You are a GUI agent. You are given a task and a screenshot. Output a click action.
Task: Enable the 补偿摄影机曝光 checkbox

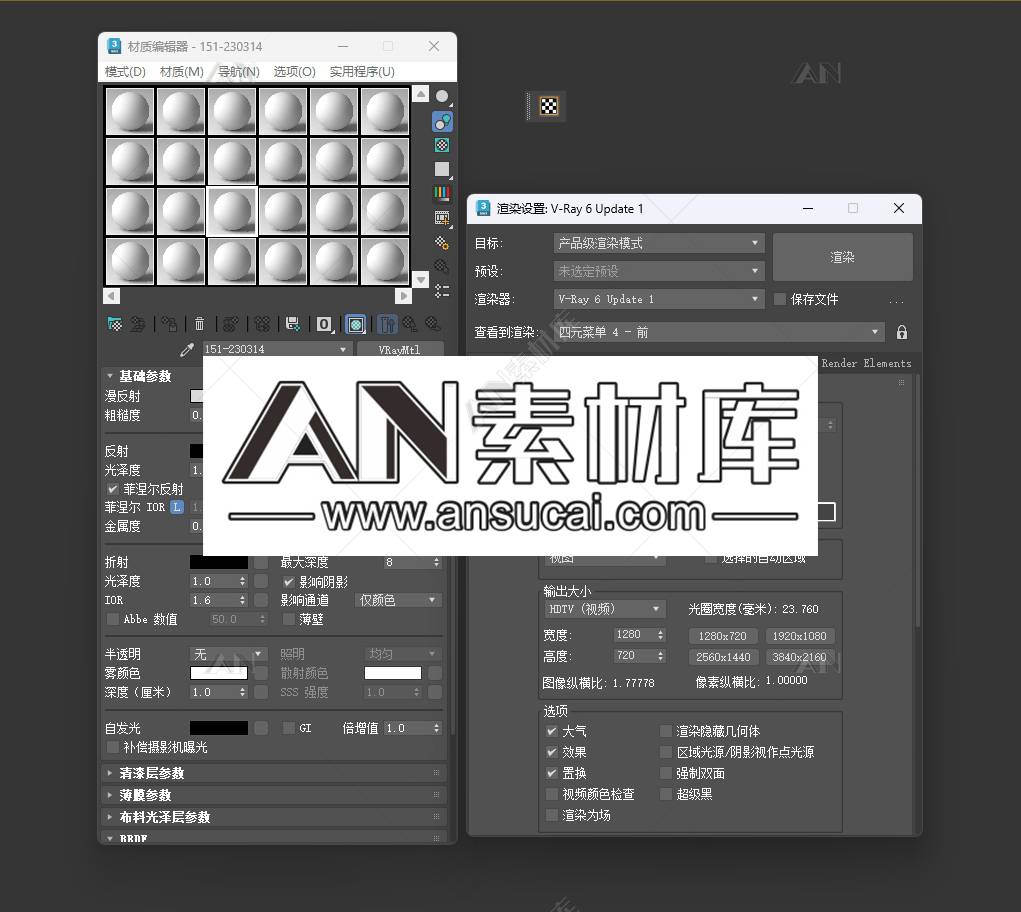[113, 747]
